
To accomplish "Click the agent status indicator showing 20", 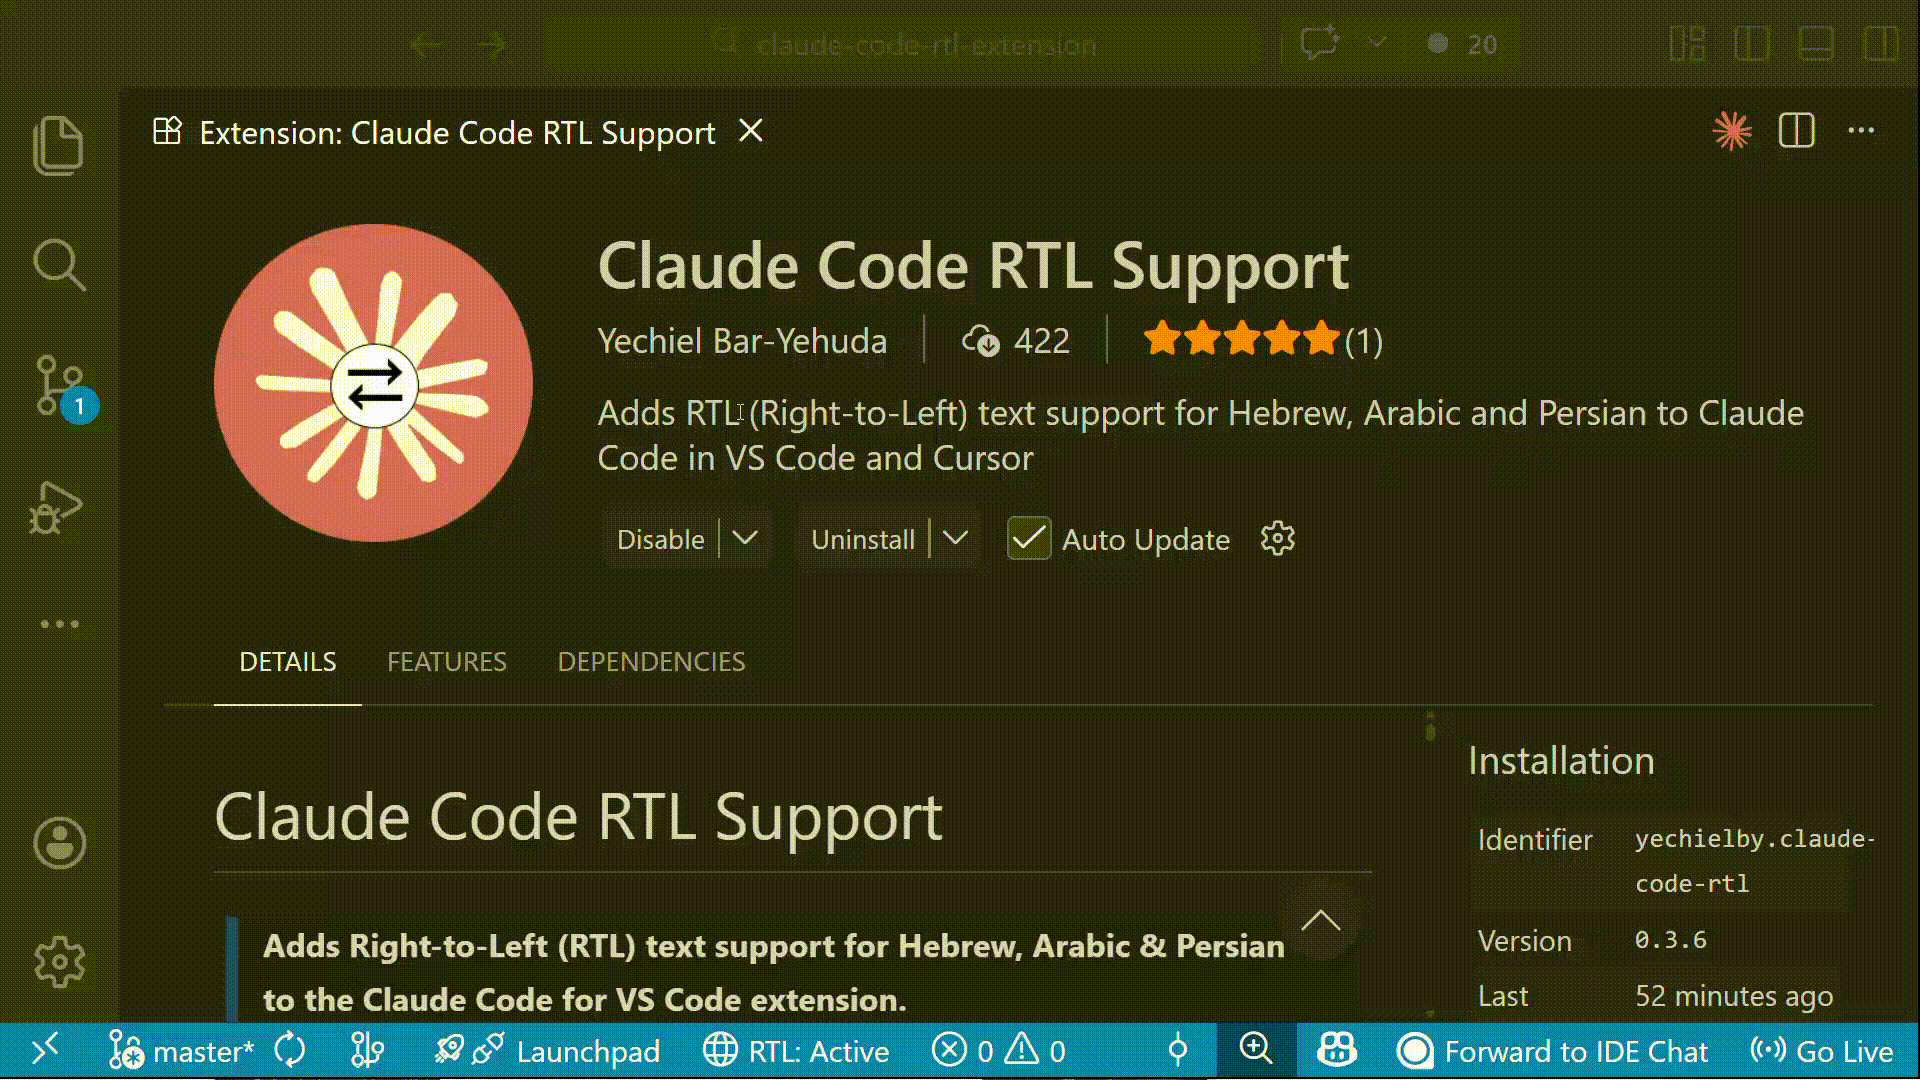I will pos(1462,44).
